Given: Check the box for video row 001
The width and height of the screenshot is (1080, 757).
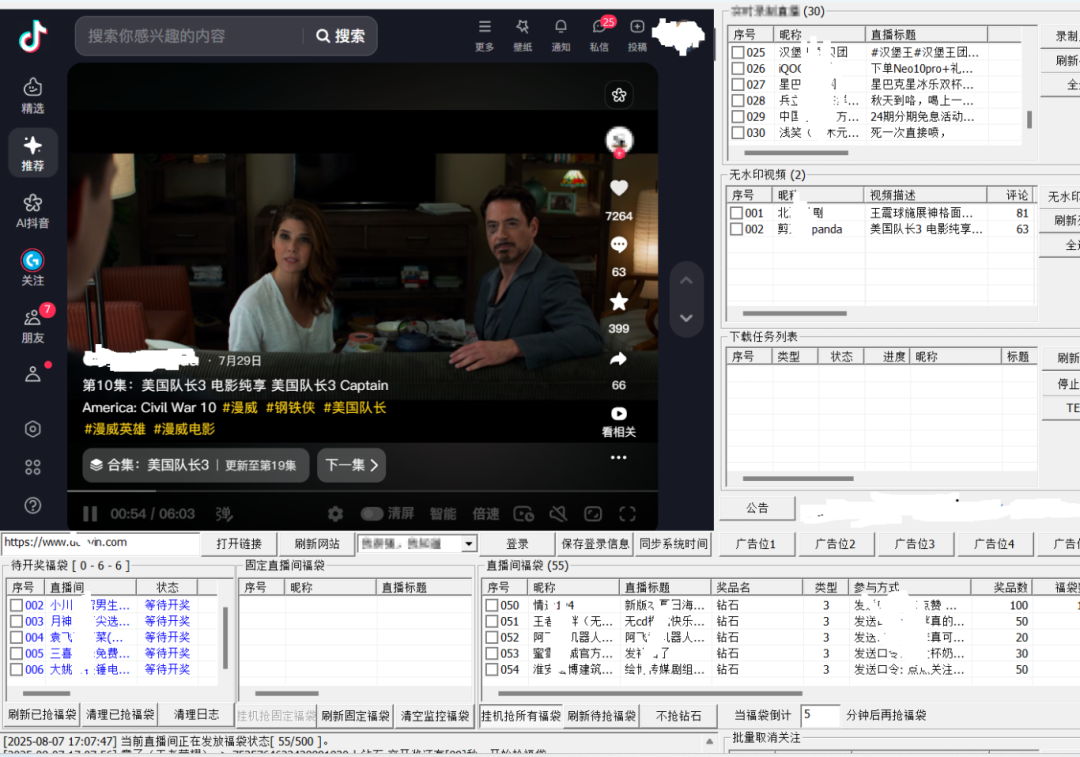Looking at the screenshot, I should pos(736,214).
